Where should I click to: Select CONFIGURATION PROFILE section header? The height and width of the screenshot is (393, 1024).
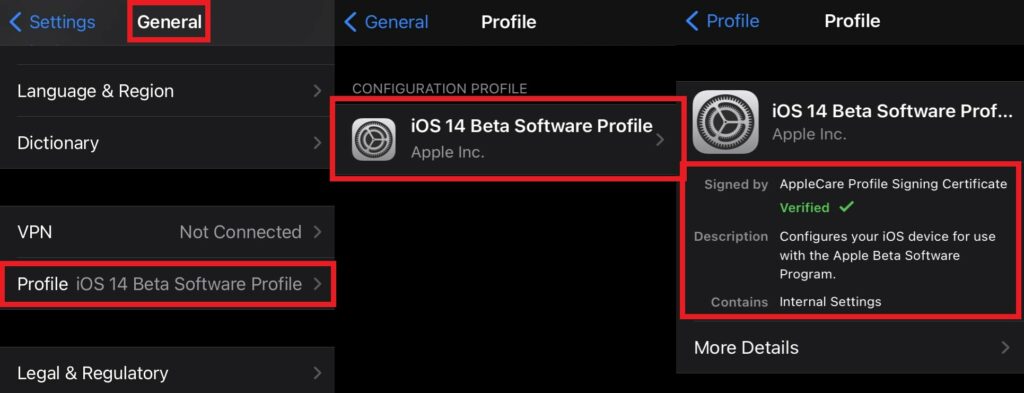[x=440, y=88]
